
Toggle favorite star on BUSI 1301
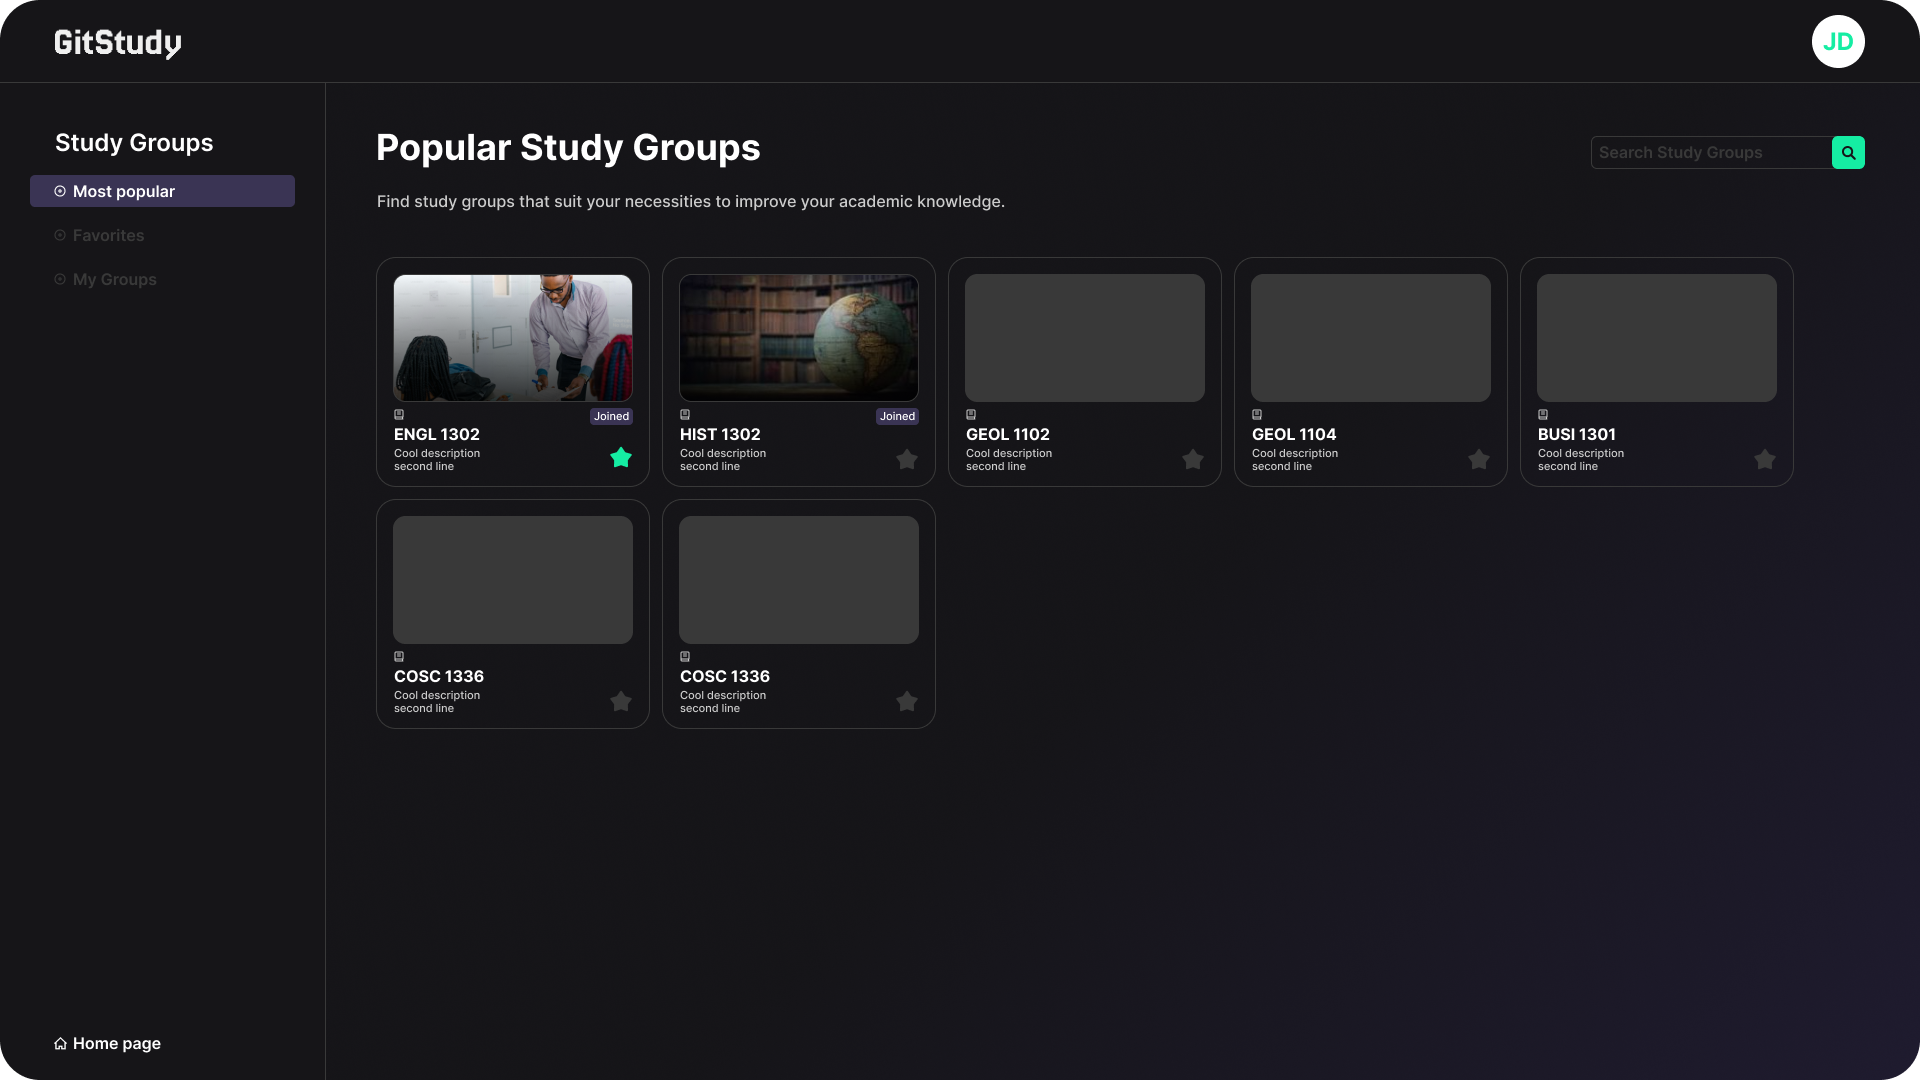1765,460
